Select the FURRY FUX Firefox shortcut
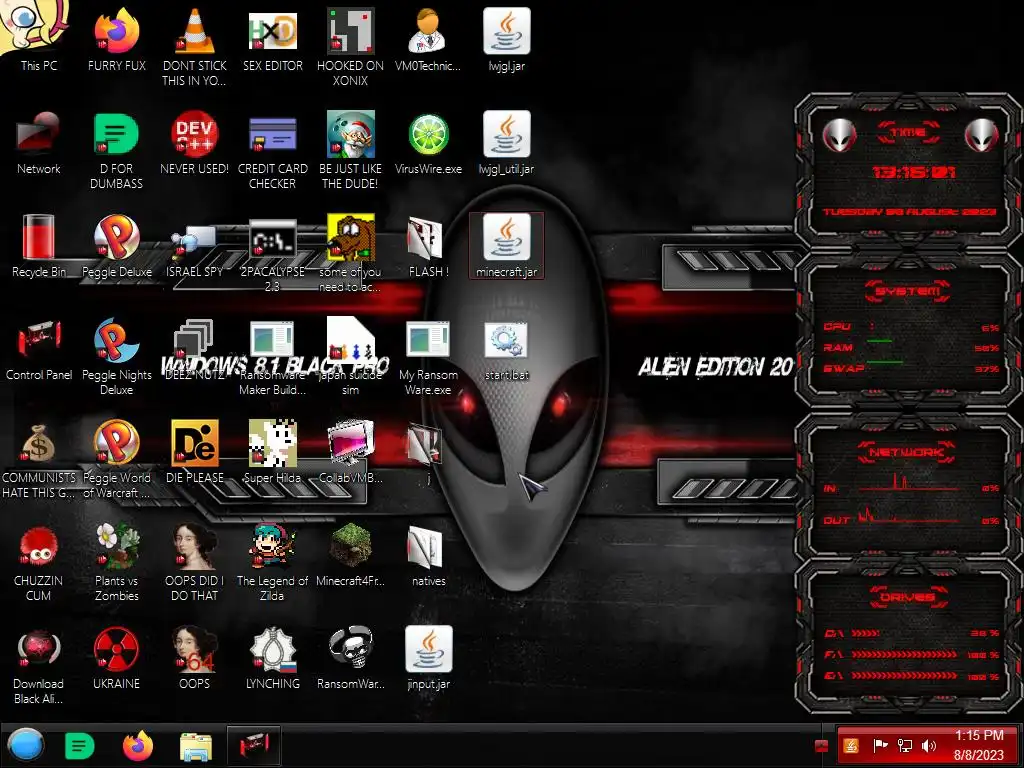Image resolution: width=1024 pixels, height=768 pixels. (x=116, y=38)
